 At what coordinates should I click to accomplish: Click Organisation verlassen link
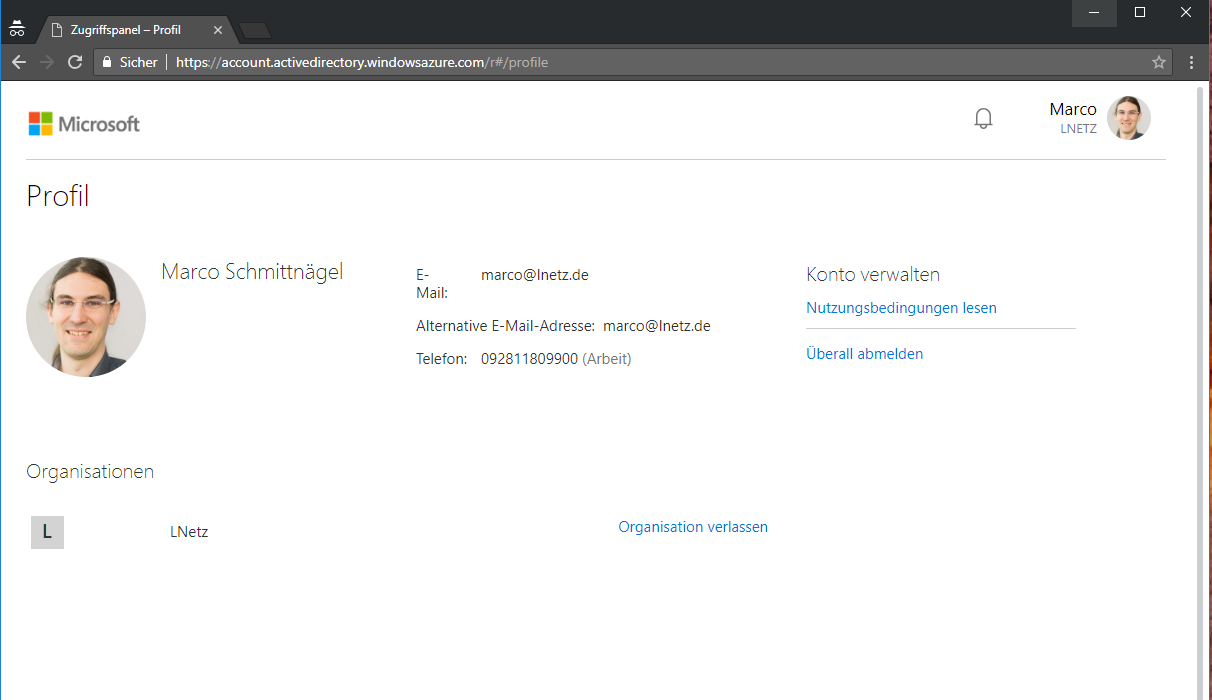[x=693, y=527]
